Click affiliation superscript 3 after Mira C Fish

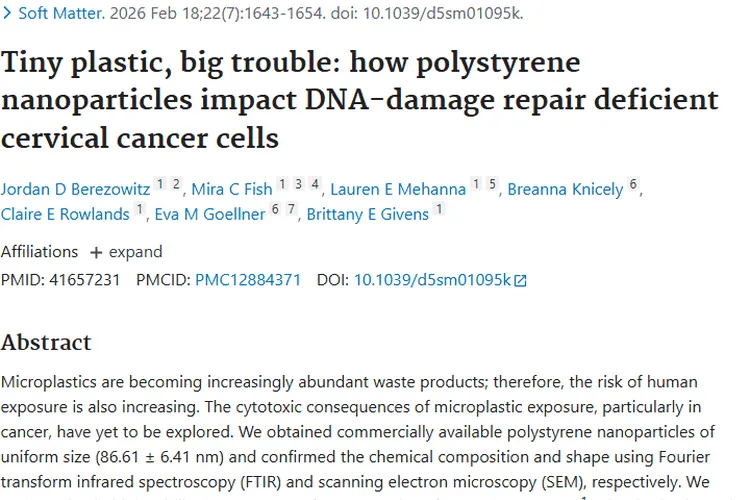[x=298, y=184]
